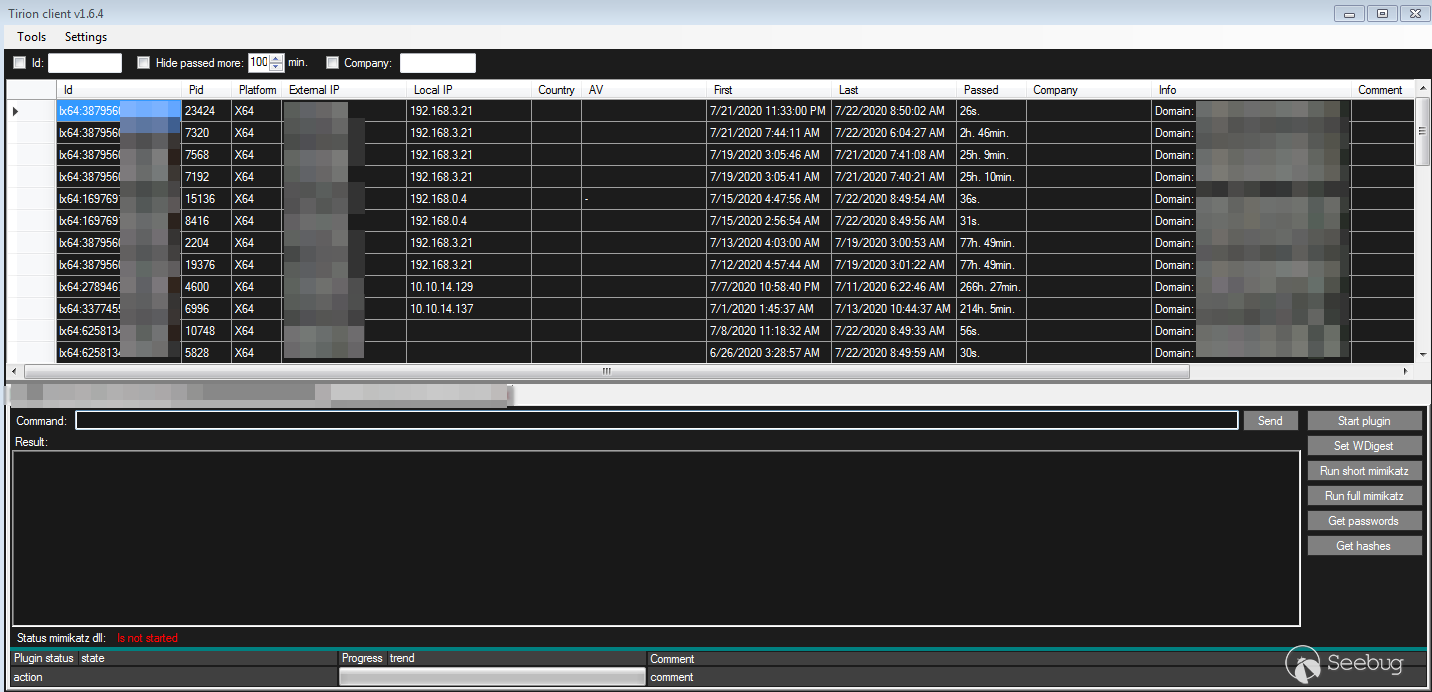
Task: Sort by the Id column header
Action: (119, 90)
